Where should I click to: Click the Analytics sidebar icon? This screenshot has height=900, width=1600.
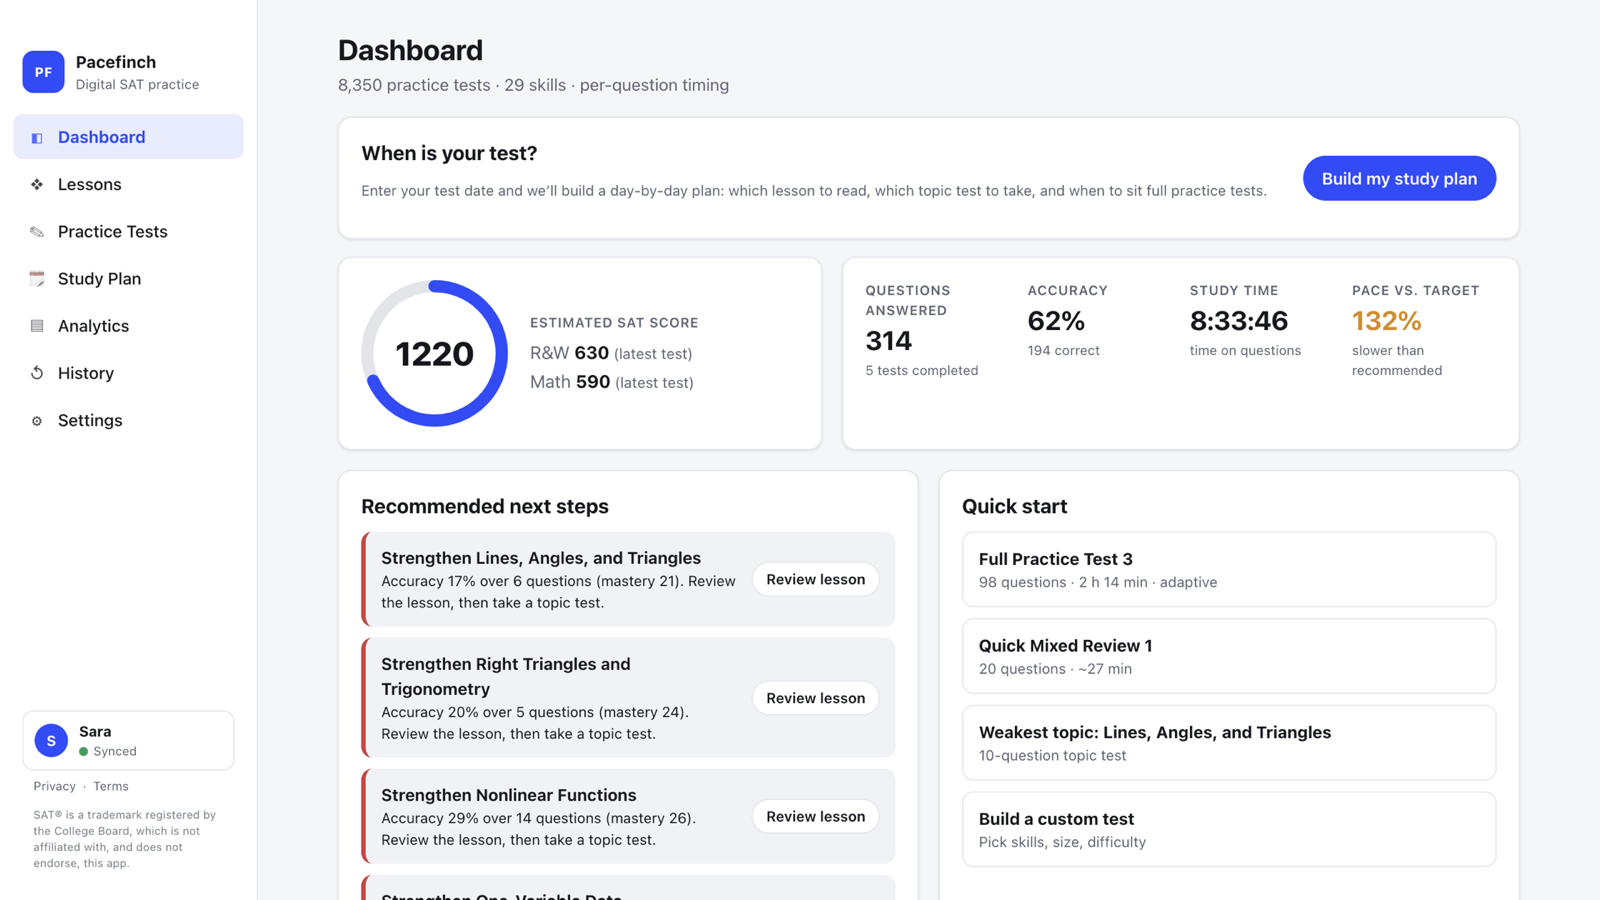coord(37,326)
